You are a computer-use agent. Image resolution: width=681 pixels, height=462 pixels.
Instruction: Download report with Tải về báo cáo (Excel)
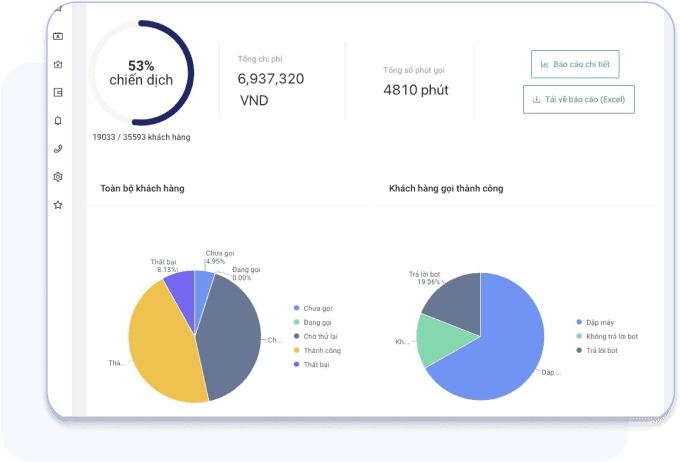(578, 99)
